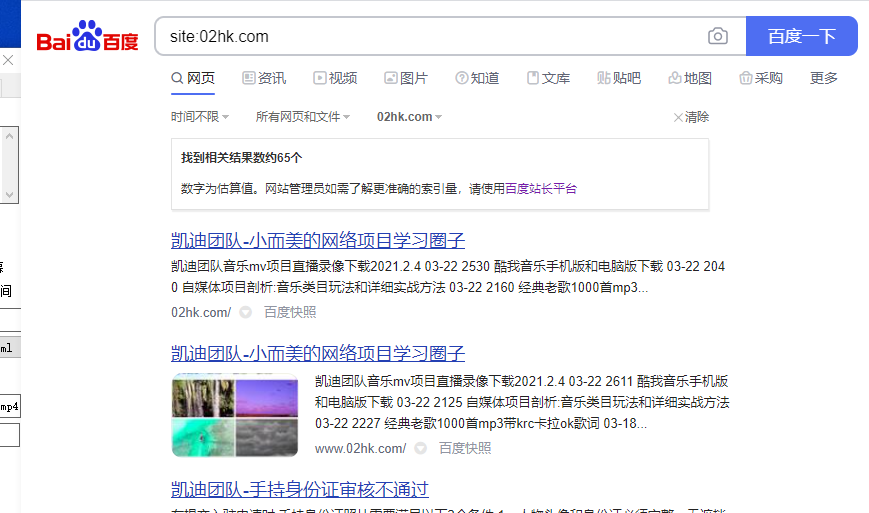Viewport: 869px width, 513px height.
Task: Open the 贴吧 tab
Action: click(x=619, y=78)
